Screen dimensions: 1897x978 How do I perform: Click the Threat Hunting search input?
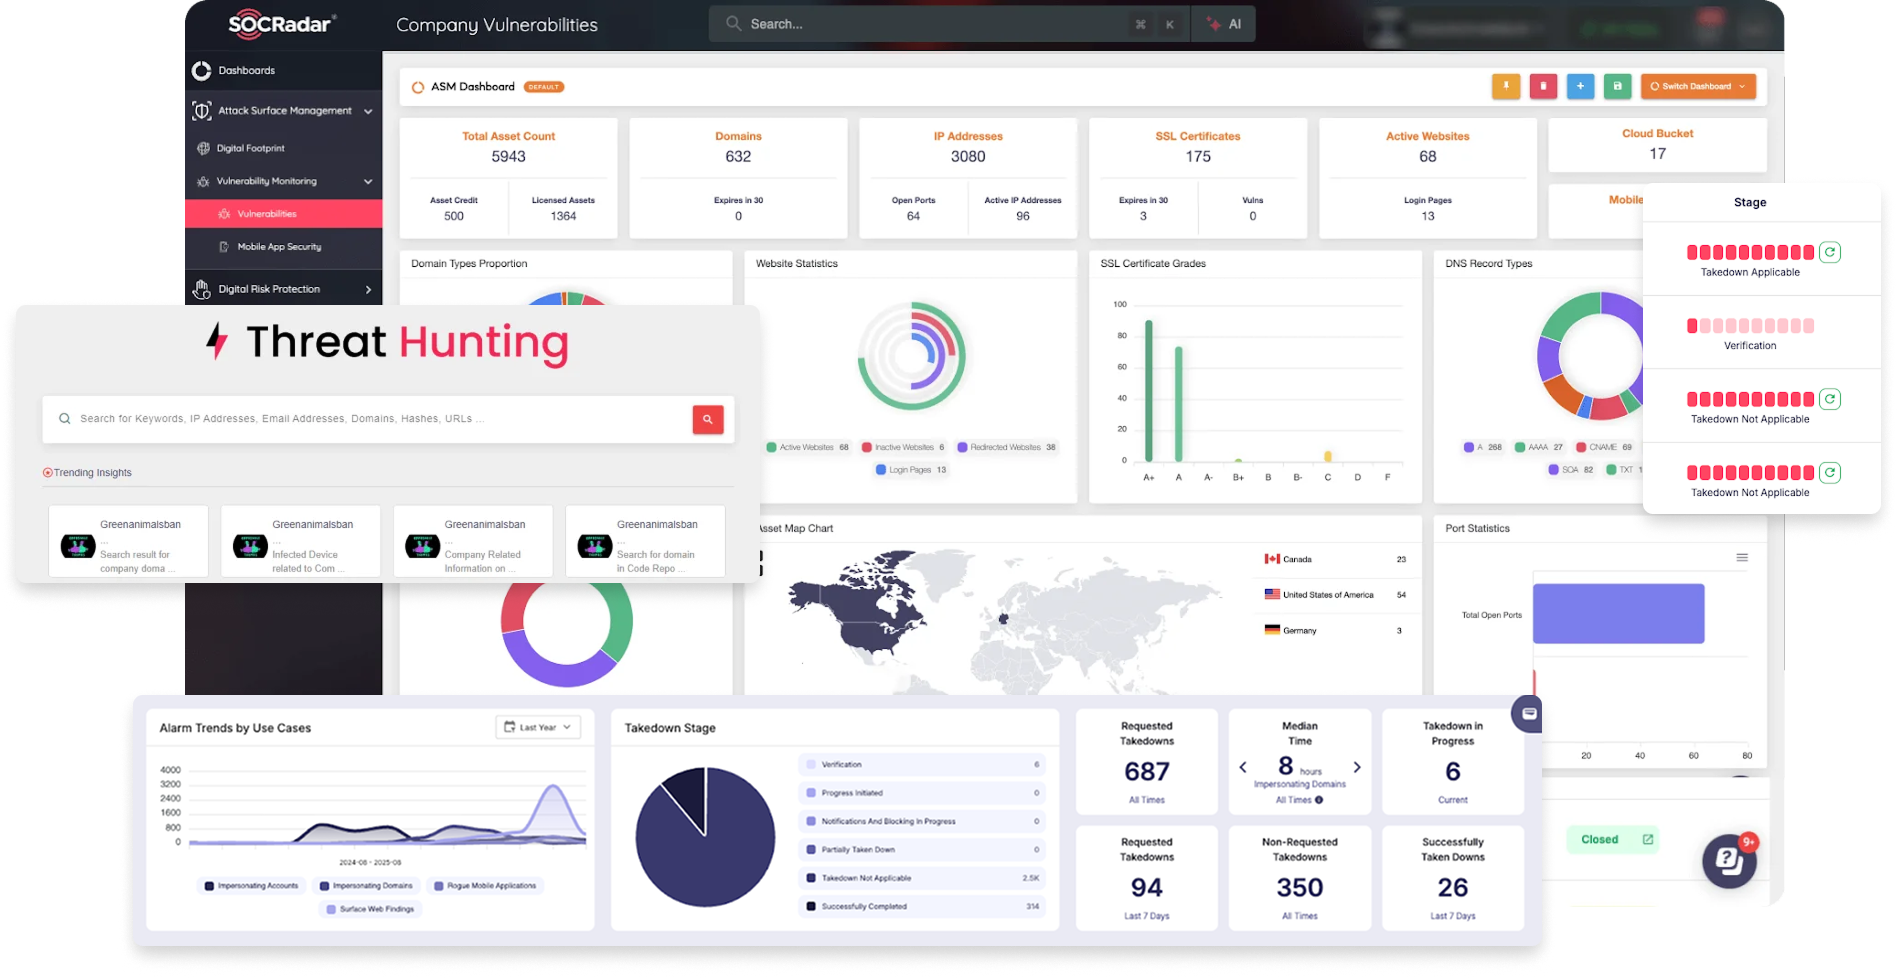tap(367, 419)
